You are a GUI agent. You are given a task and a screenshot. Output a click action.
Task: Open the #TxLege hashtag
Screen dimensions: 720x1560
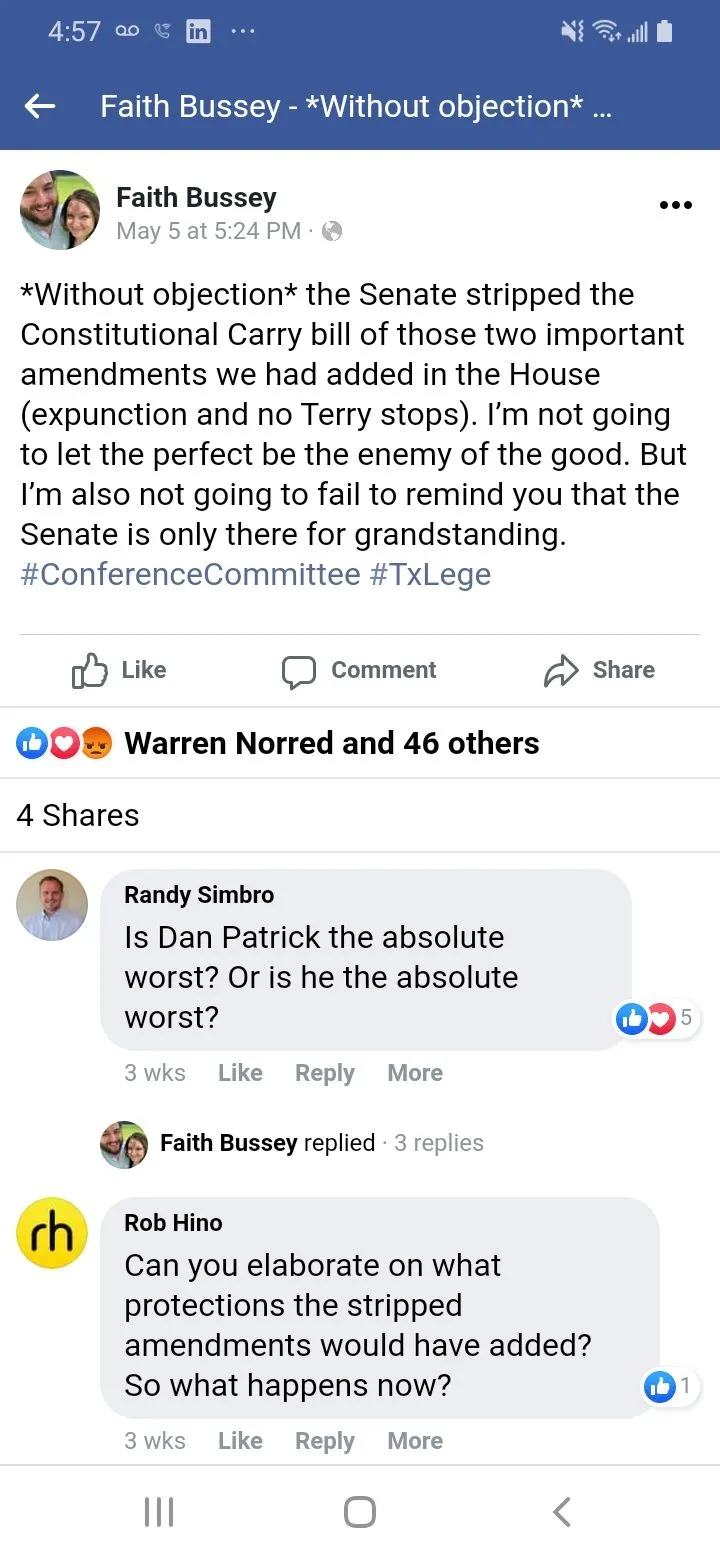[430, 575]
